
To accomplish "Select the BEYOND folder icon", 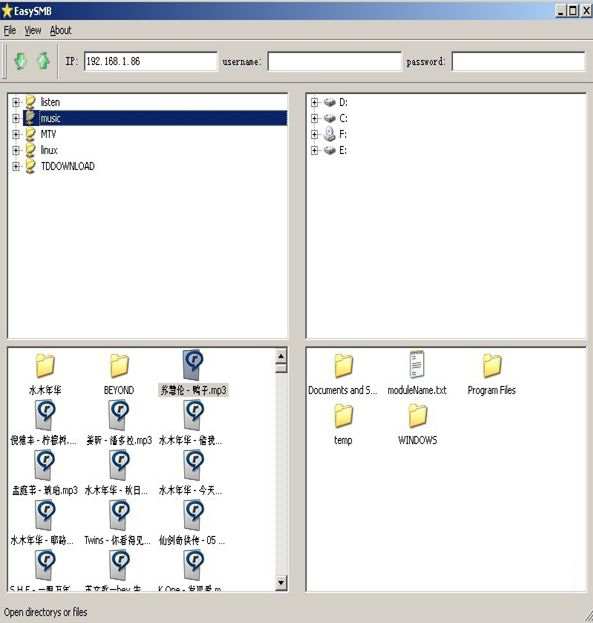I will tap(119, 366).
